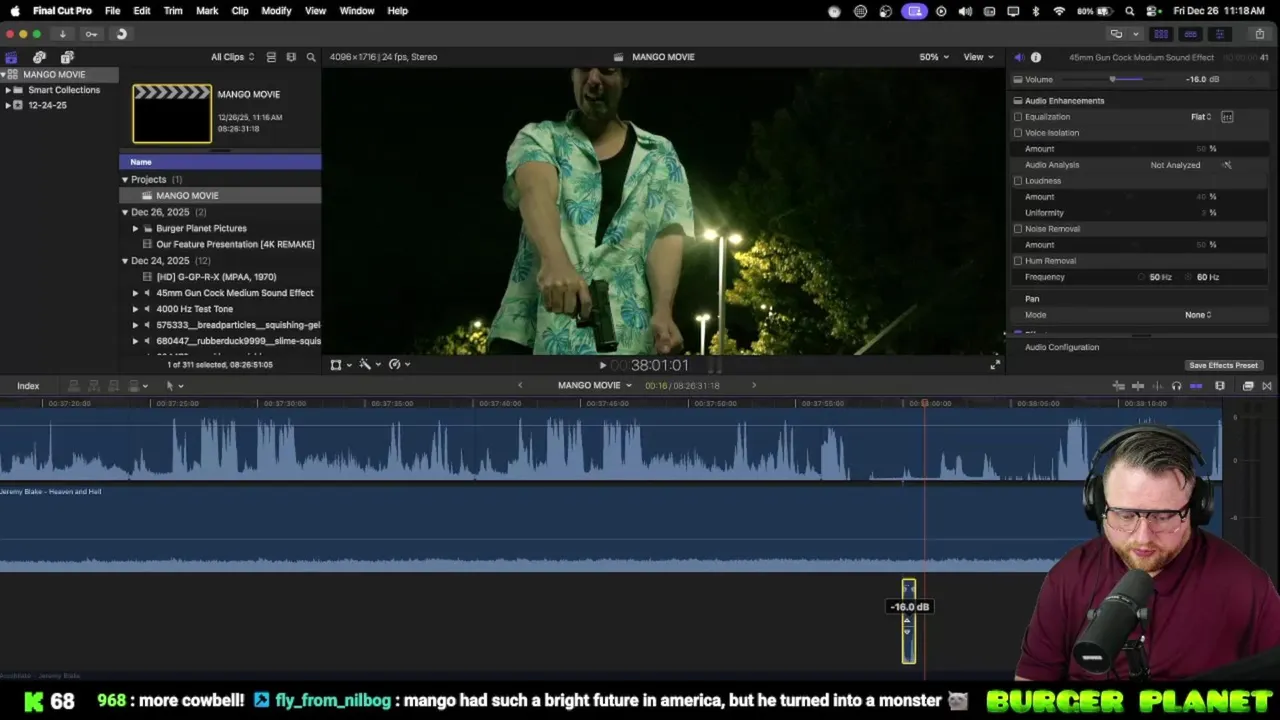This screenshot has height=720, width=1280.
Task: Show libraries sidebar clapperboard icon
Action: point(11,57)
